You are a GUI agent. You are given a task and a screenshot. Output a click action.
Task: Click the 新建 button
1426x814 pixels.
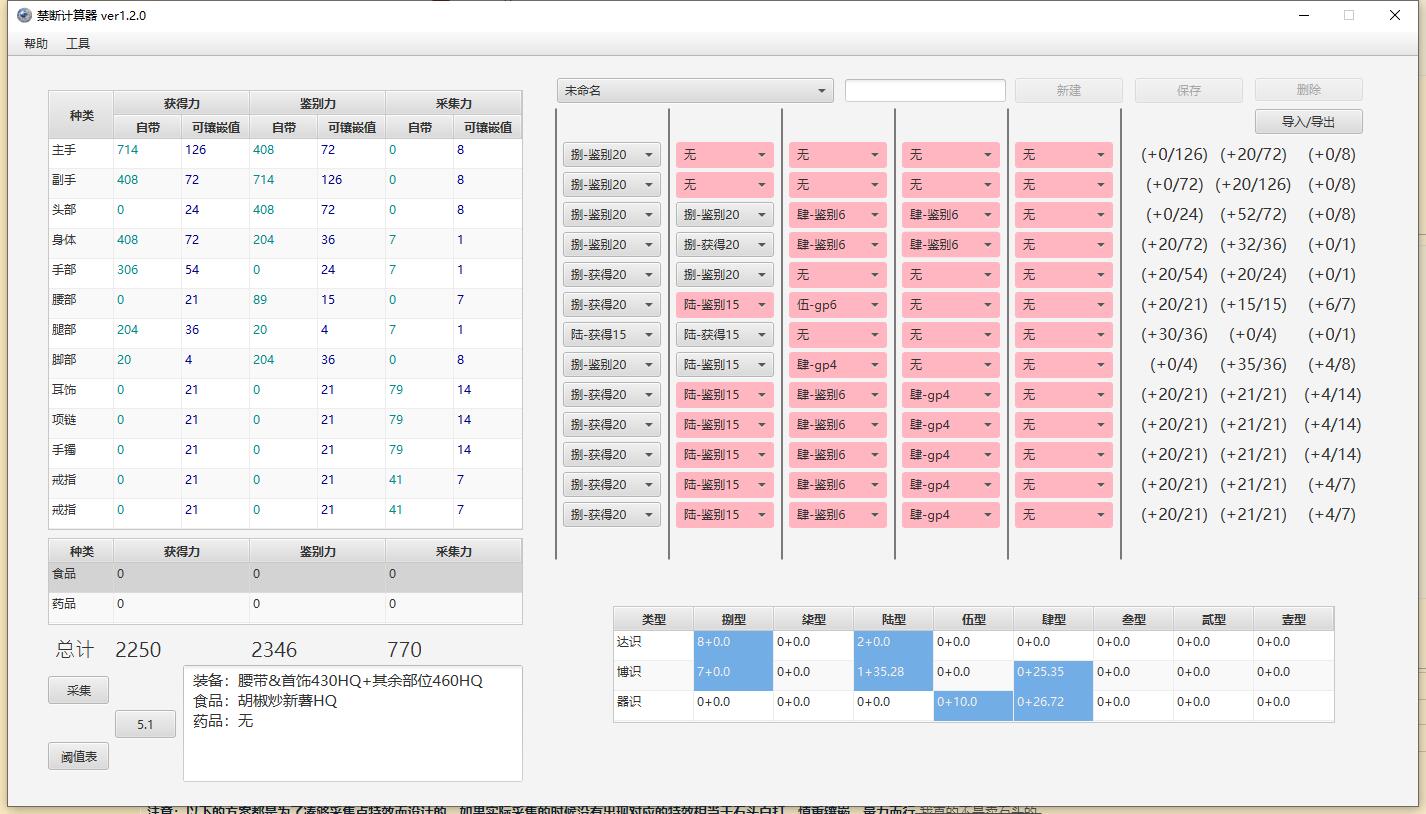click(1067, 90)
